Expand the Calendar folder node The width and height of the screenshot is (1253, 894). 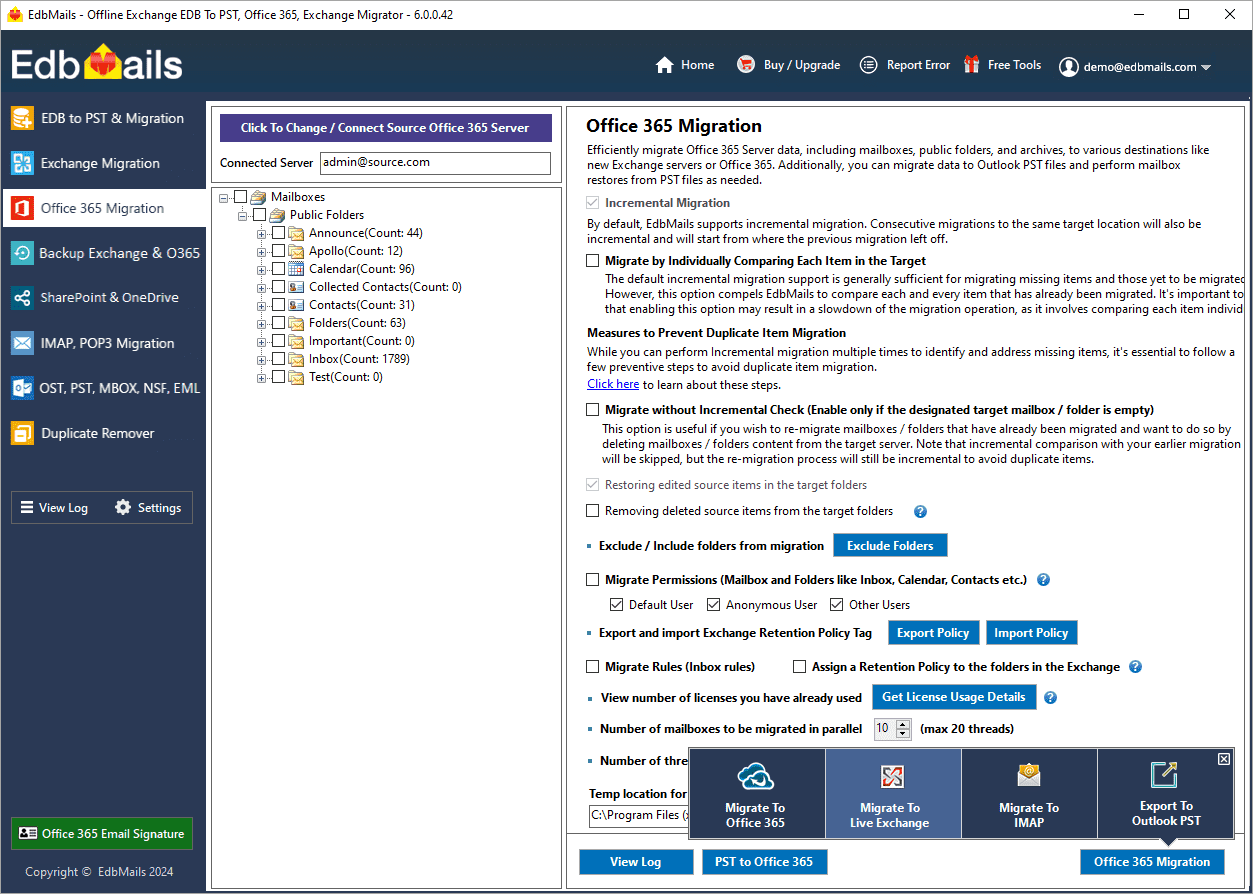click(261, 269)
